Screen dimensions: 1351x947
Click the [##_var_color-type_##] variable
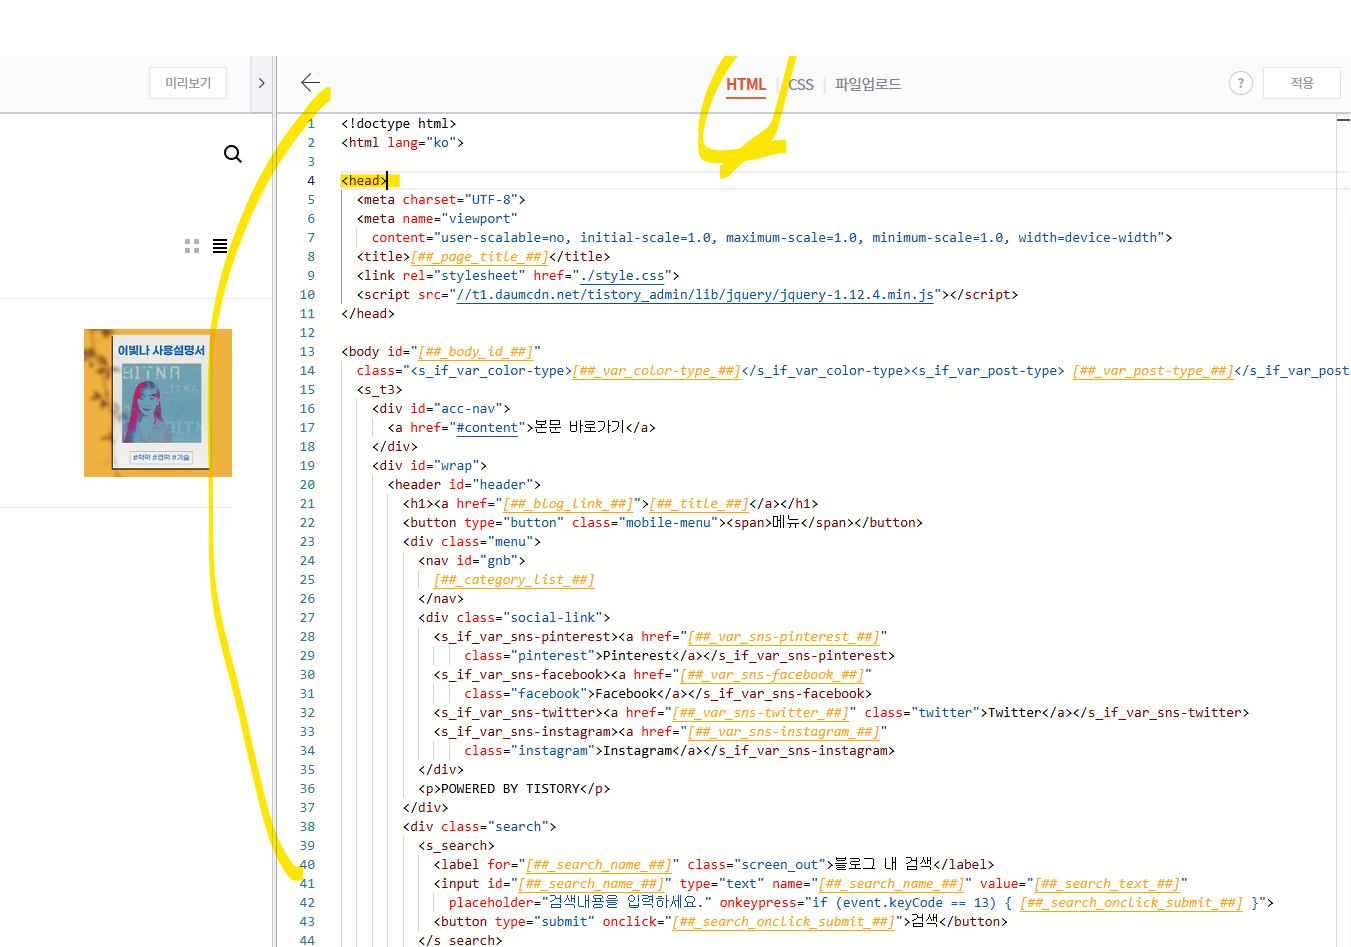coord(656,370)
